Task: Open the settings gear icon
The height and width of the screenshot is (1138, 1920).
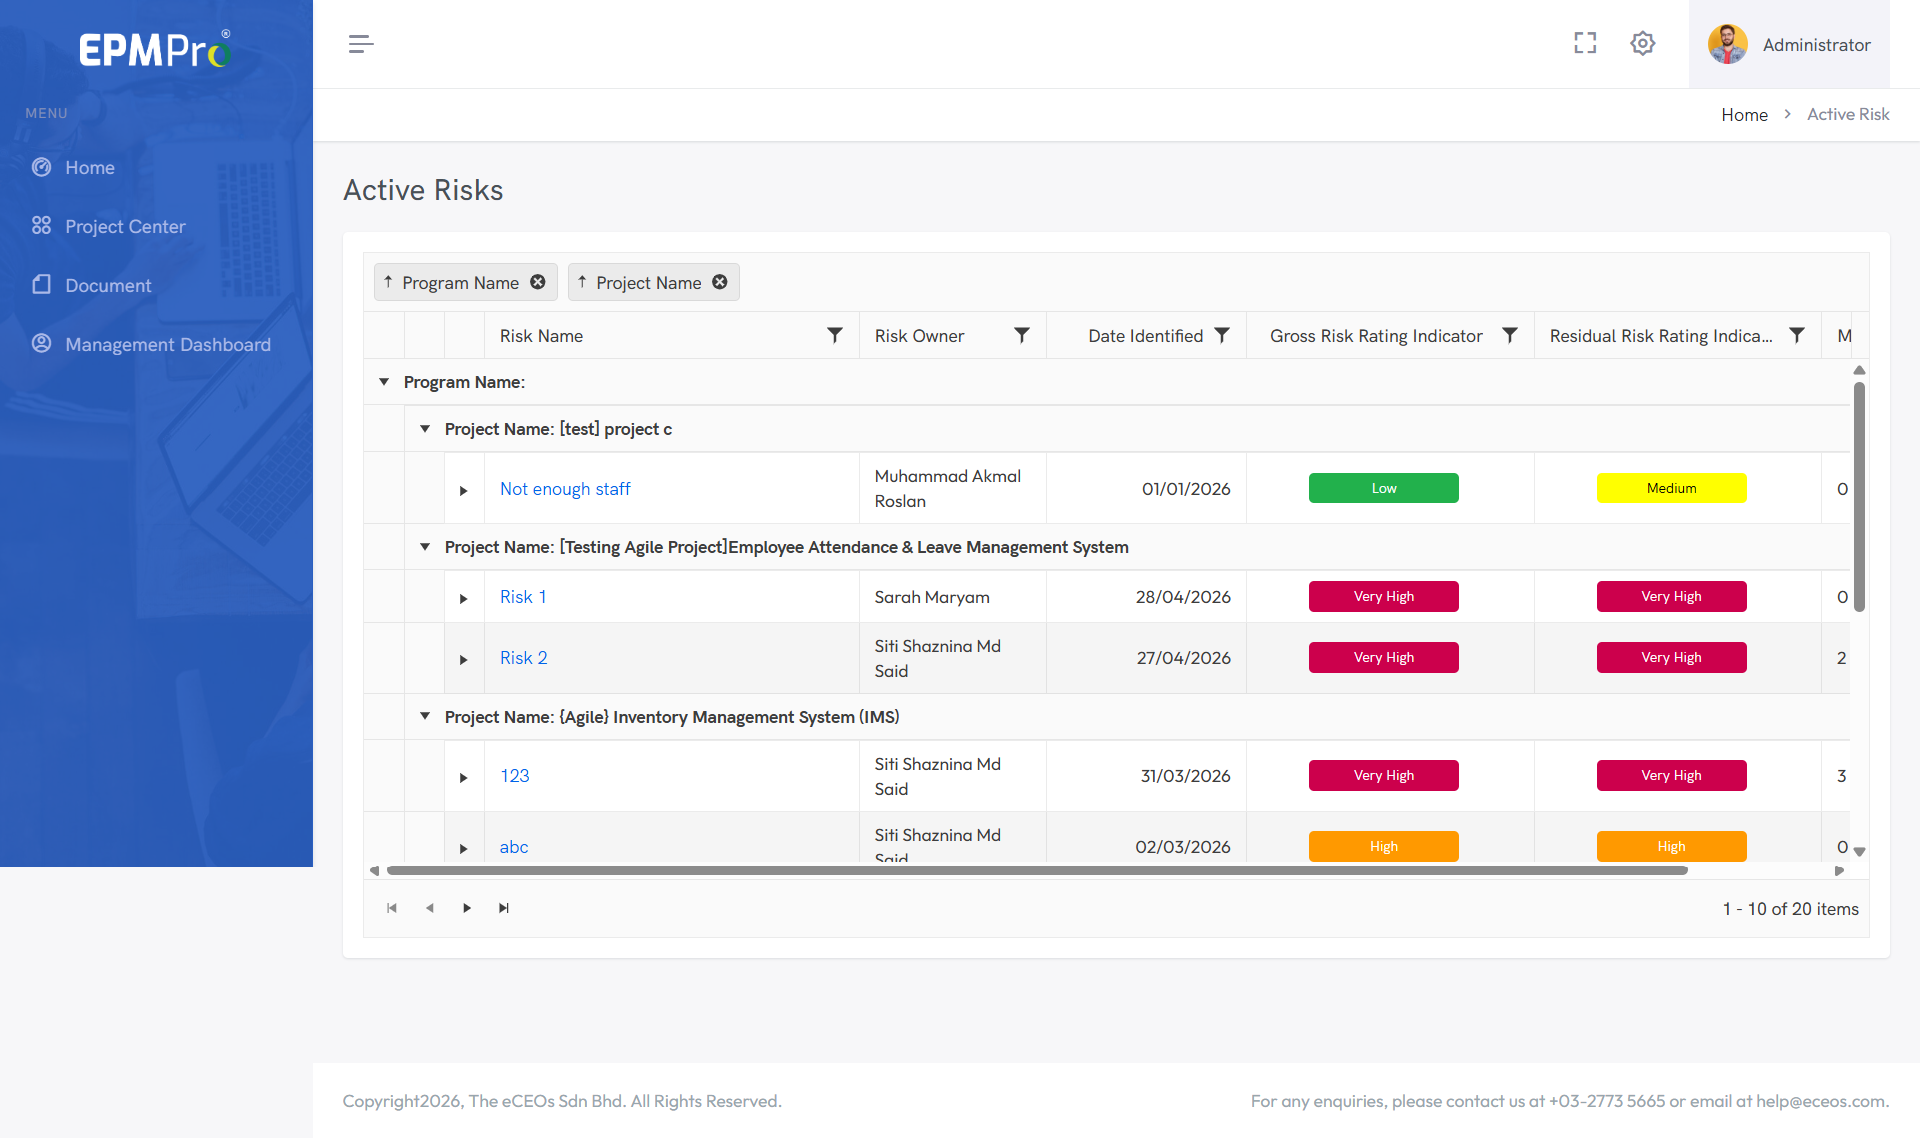Action: point(1642,43)
